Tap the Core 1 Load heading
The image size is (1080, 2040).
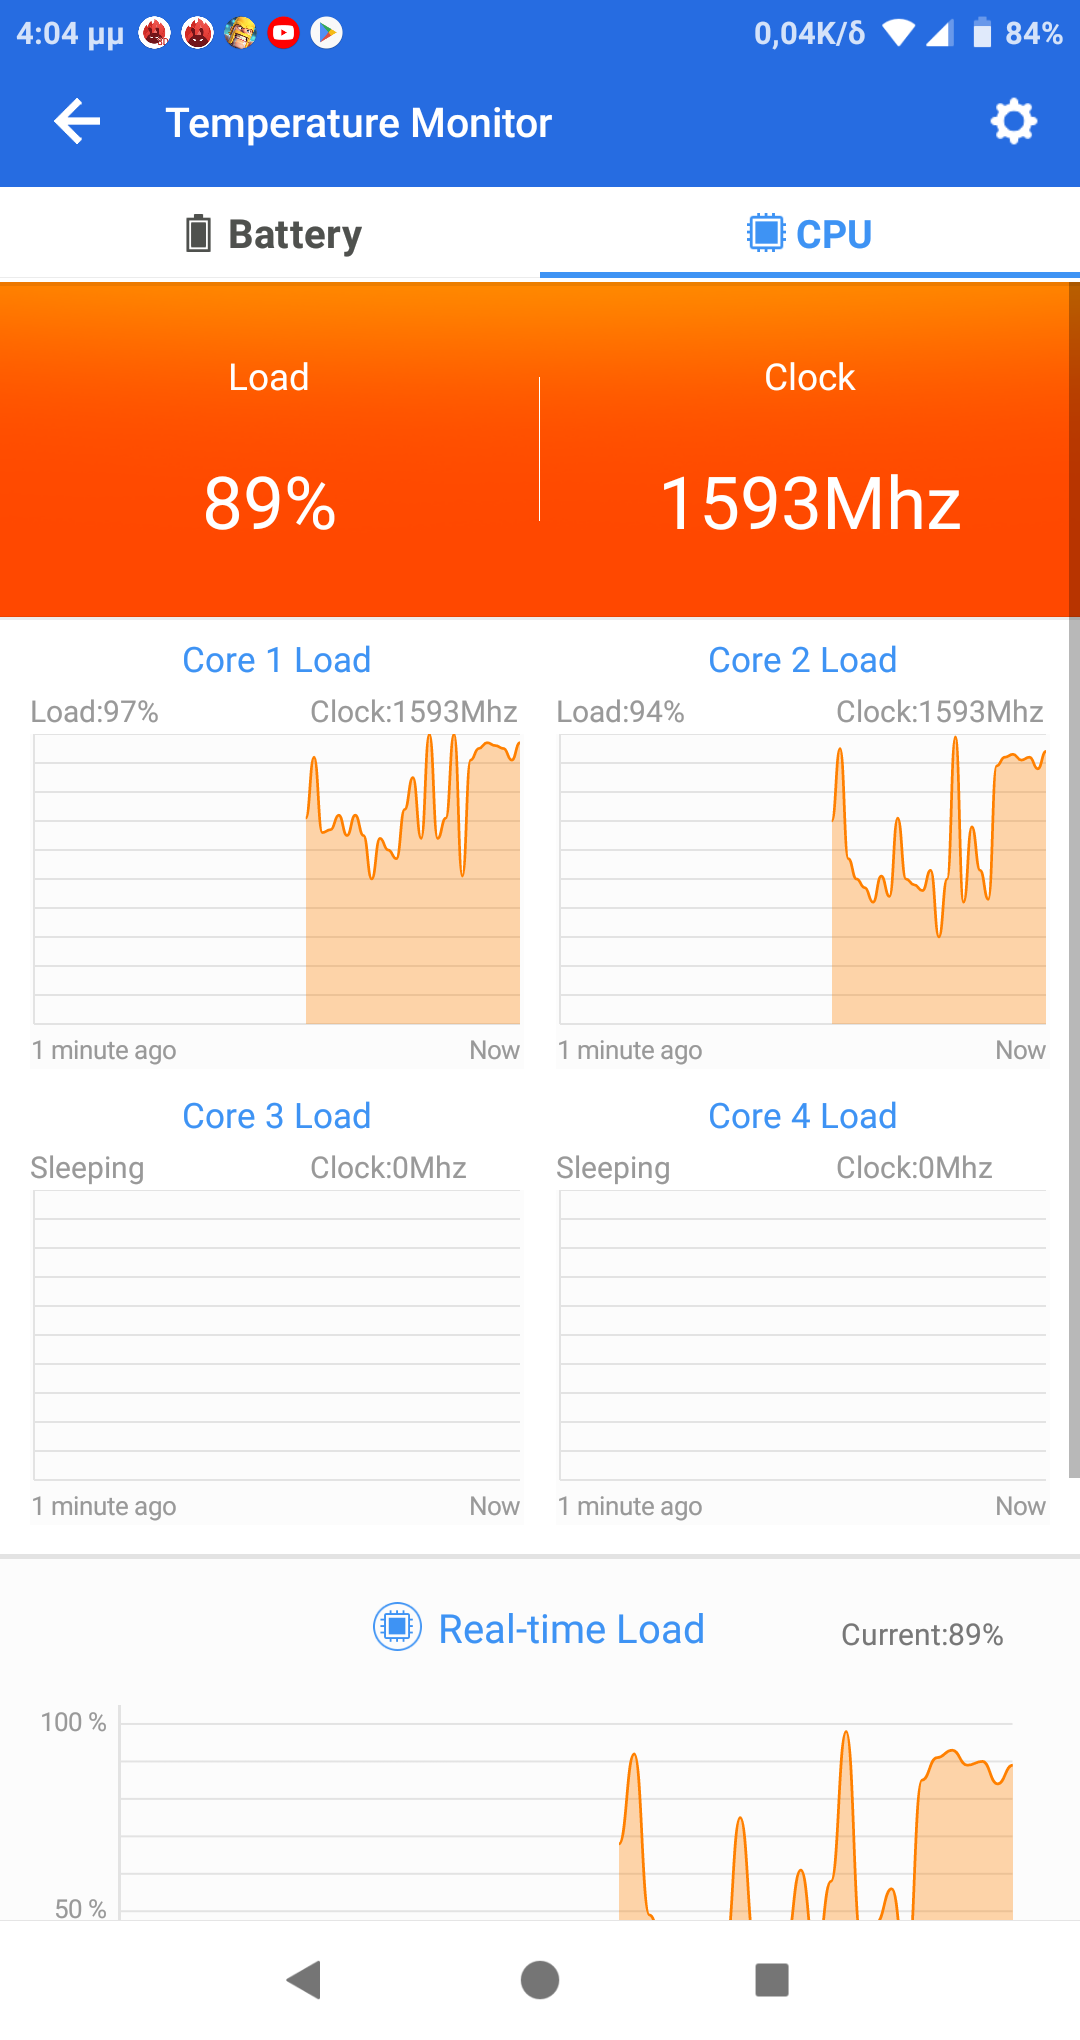[x=276, y=660]
